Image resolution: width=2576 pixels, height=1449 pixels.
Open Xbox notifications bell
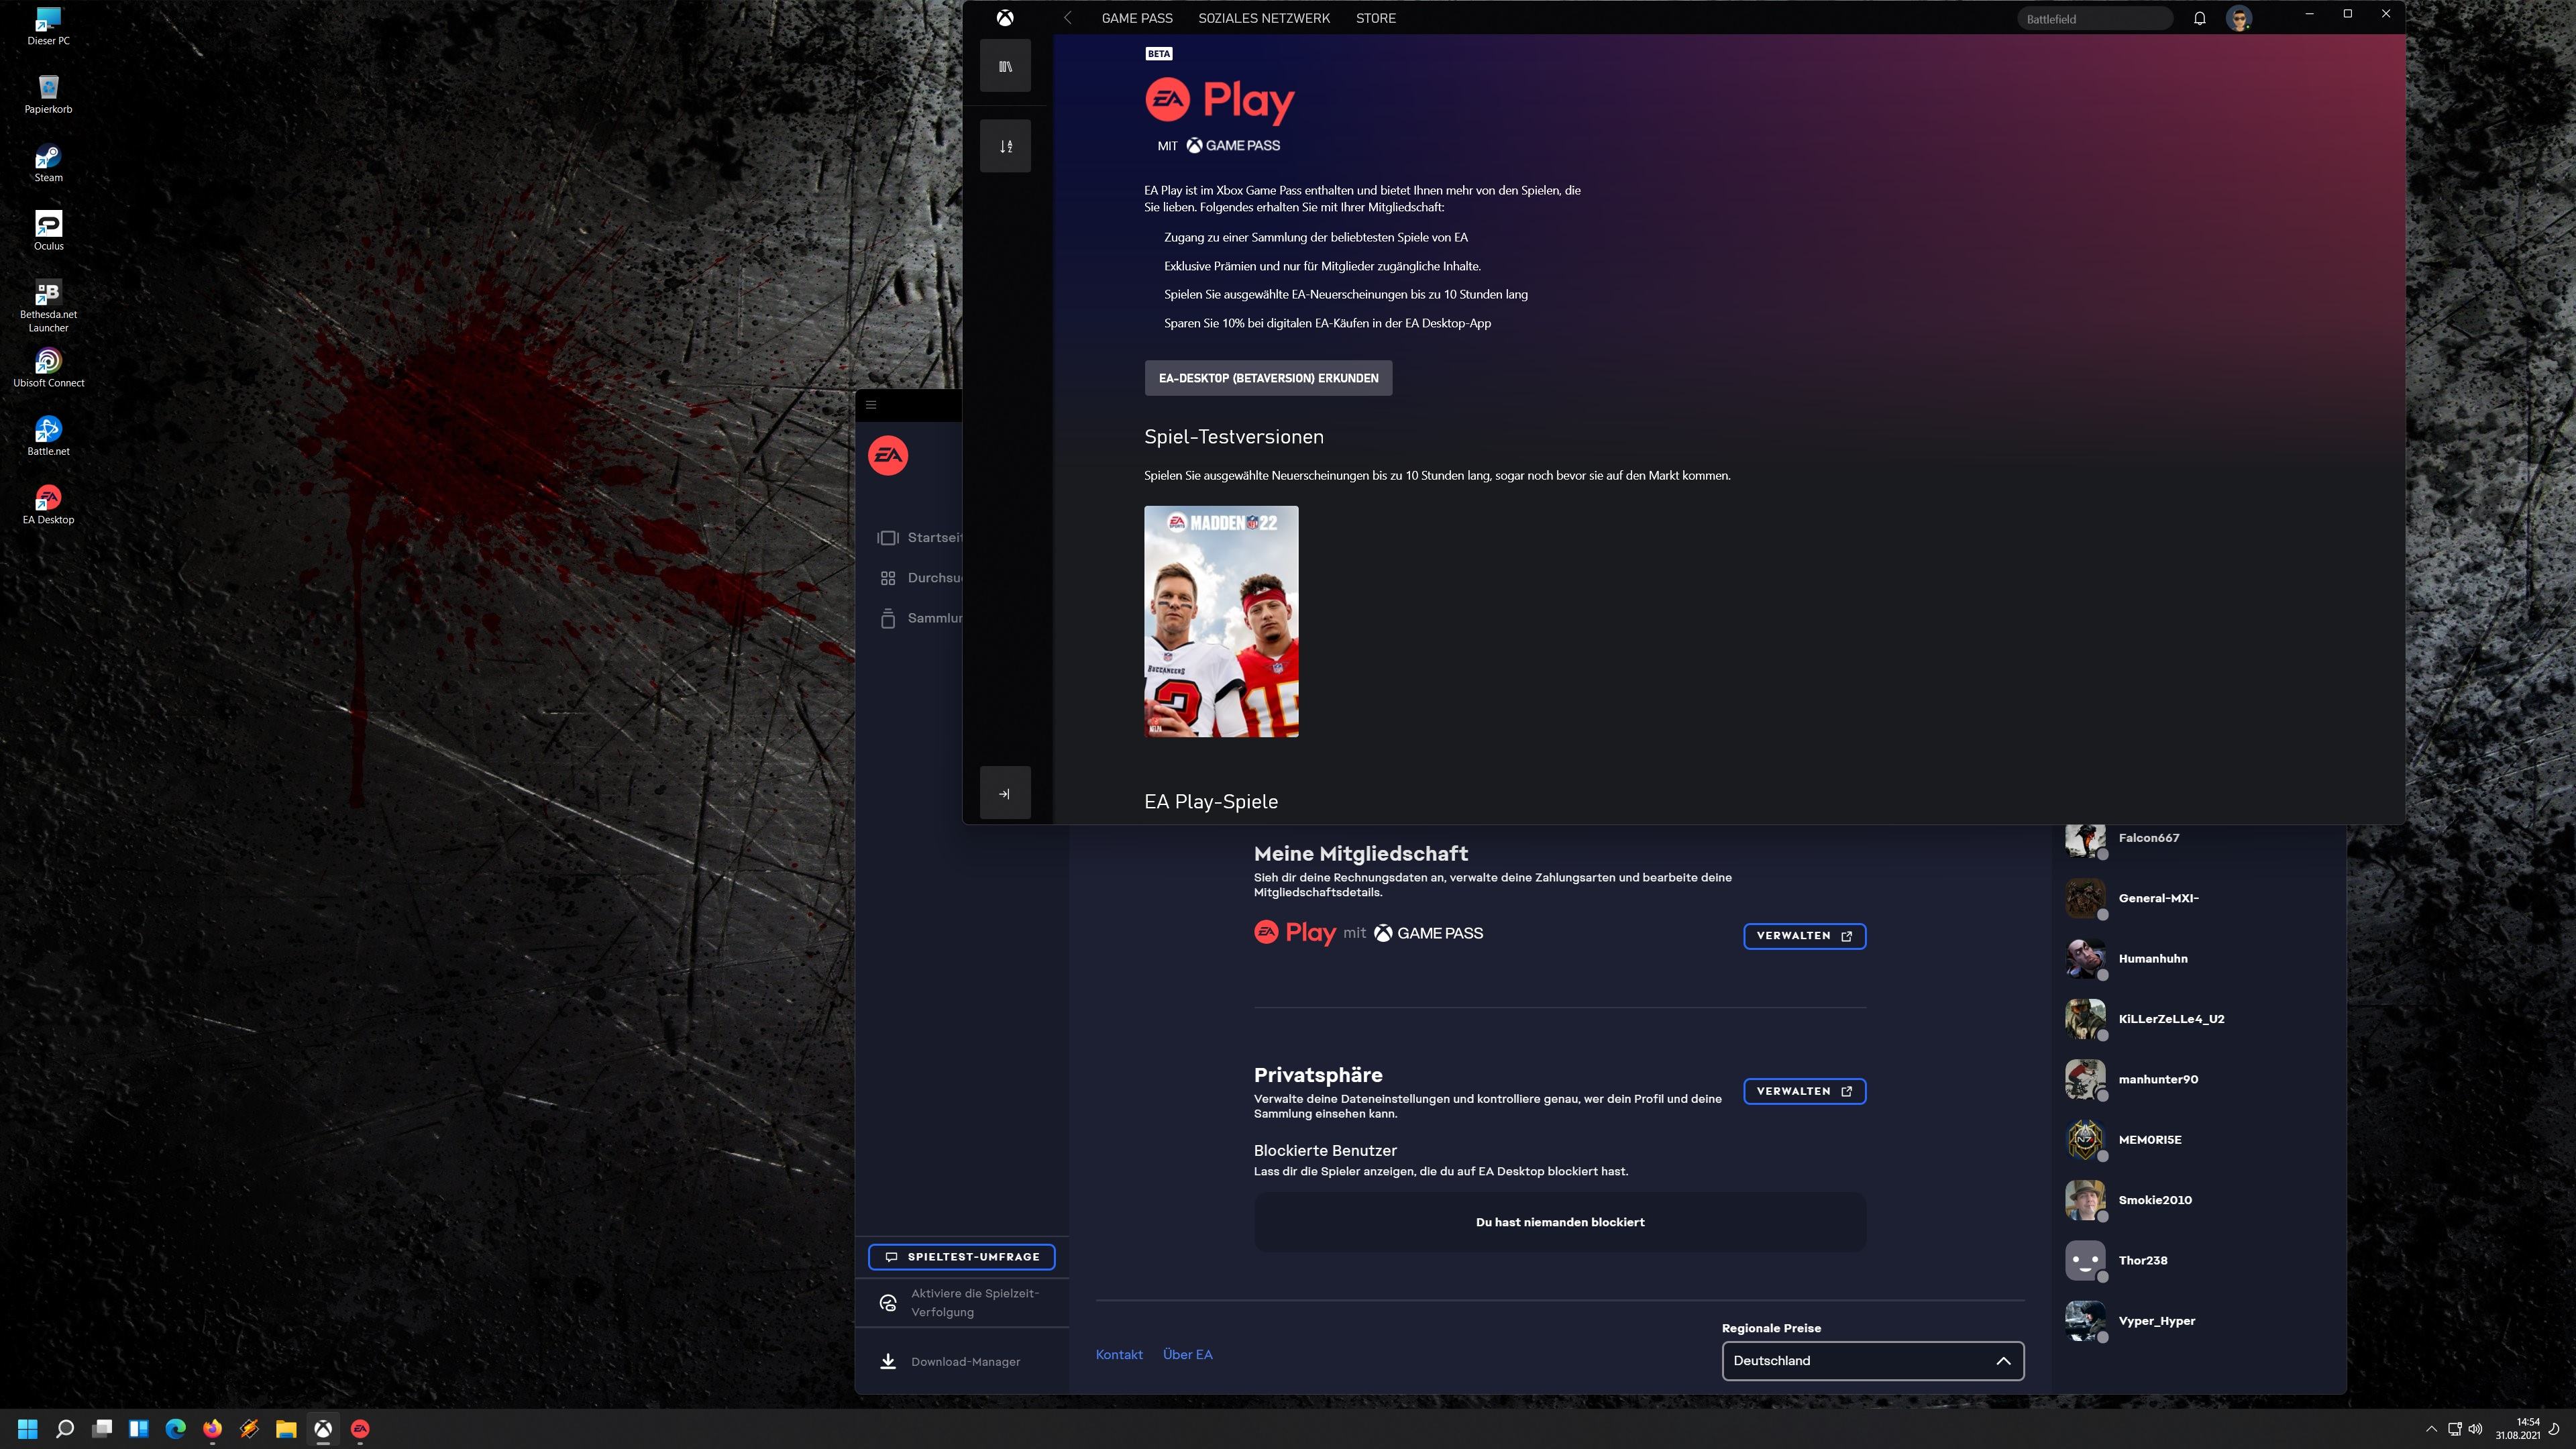(x=2199, y=18)
